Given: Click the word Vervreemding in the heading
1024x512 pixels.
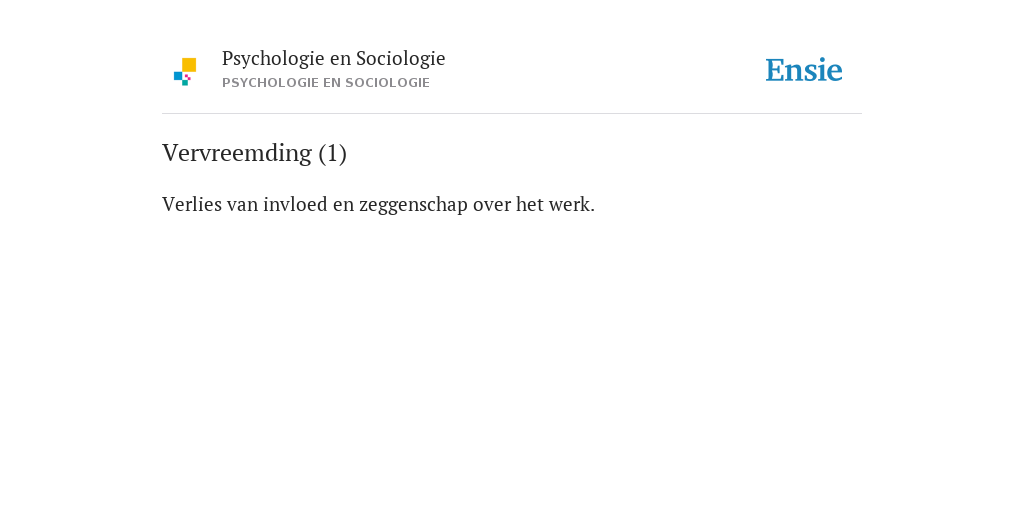Looking at the screenshot, I should pos(237,153).
